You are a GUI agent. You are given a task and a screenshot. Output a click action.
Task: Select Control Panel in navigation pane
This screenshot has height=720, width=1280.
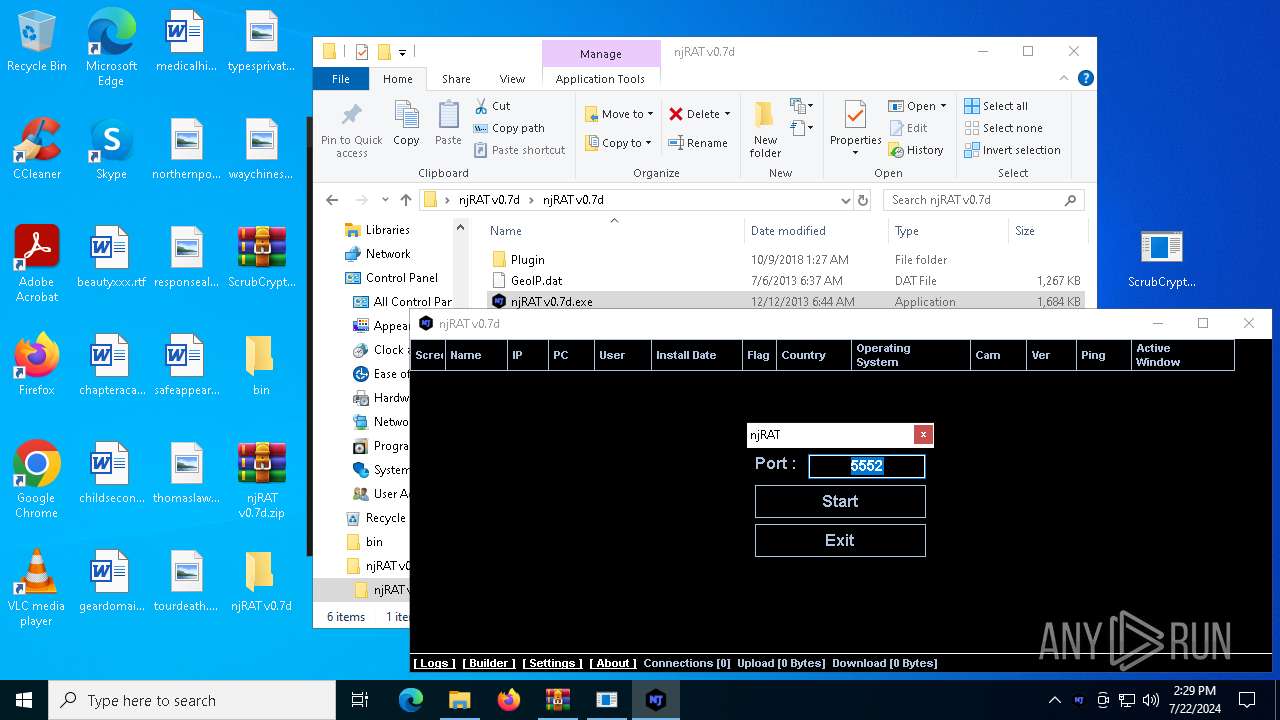[401, 278]
